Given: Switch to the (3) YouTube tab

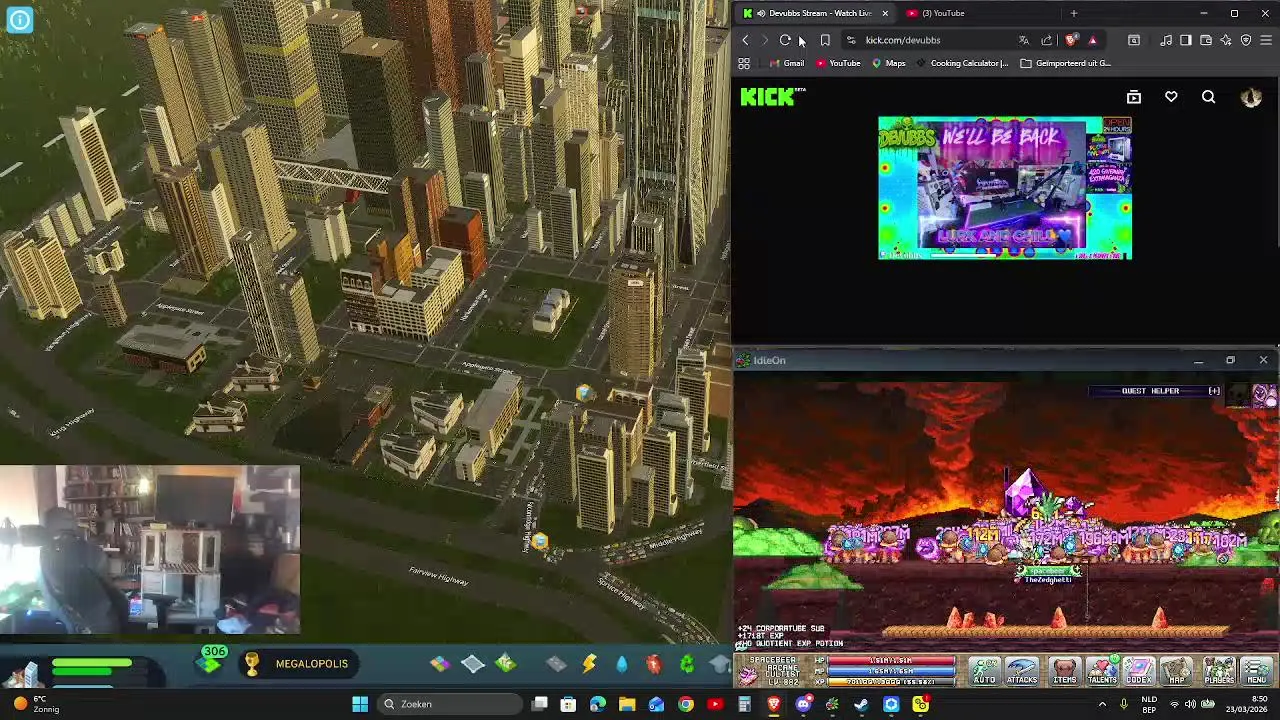Looking at the screenshot, I should coord(942,13).
